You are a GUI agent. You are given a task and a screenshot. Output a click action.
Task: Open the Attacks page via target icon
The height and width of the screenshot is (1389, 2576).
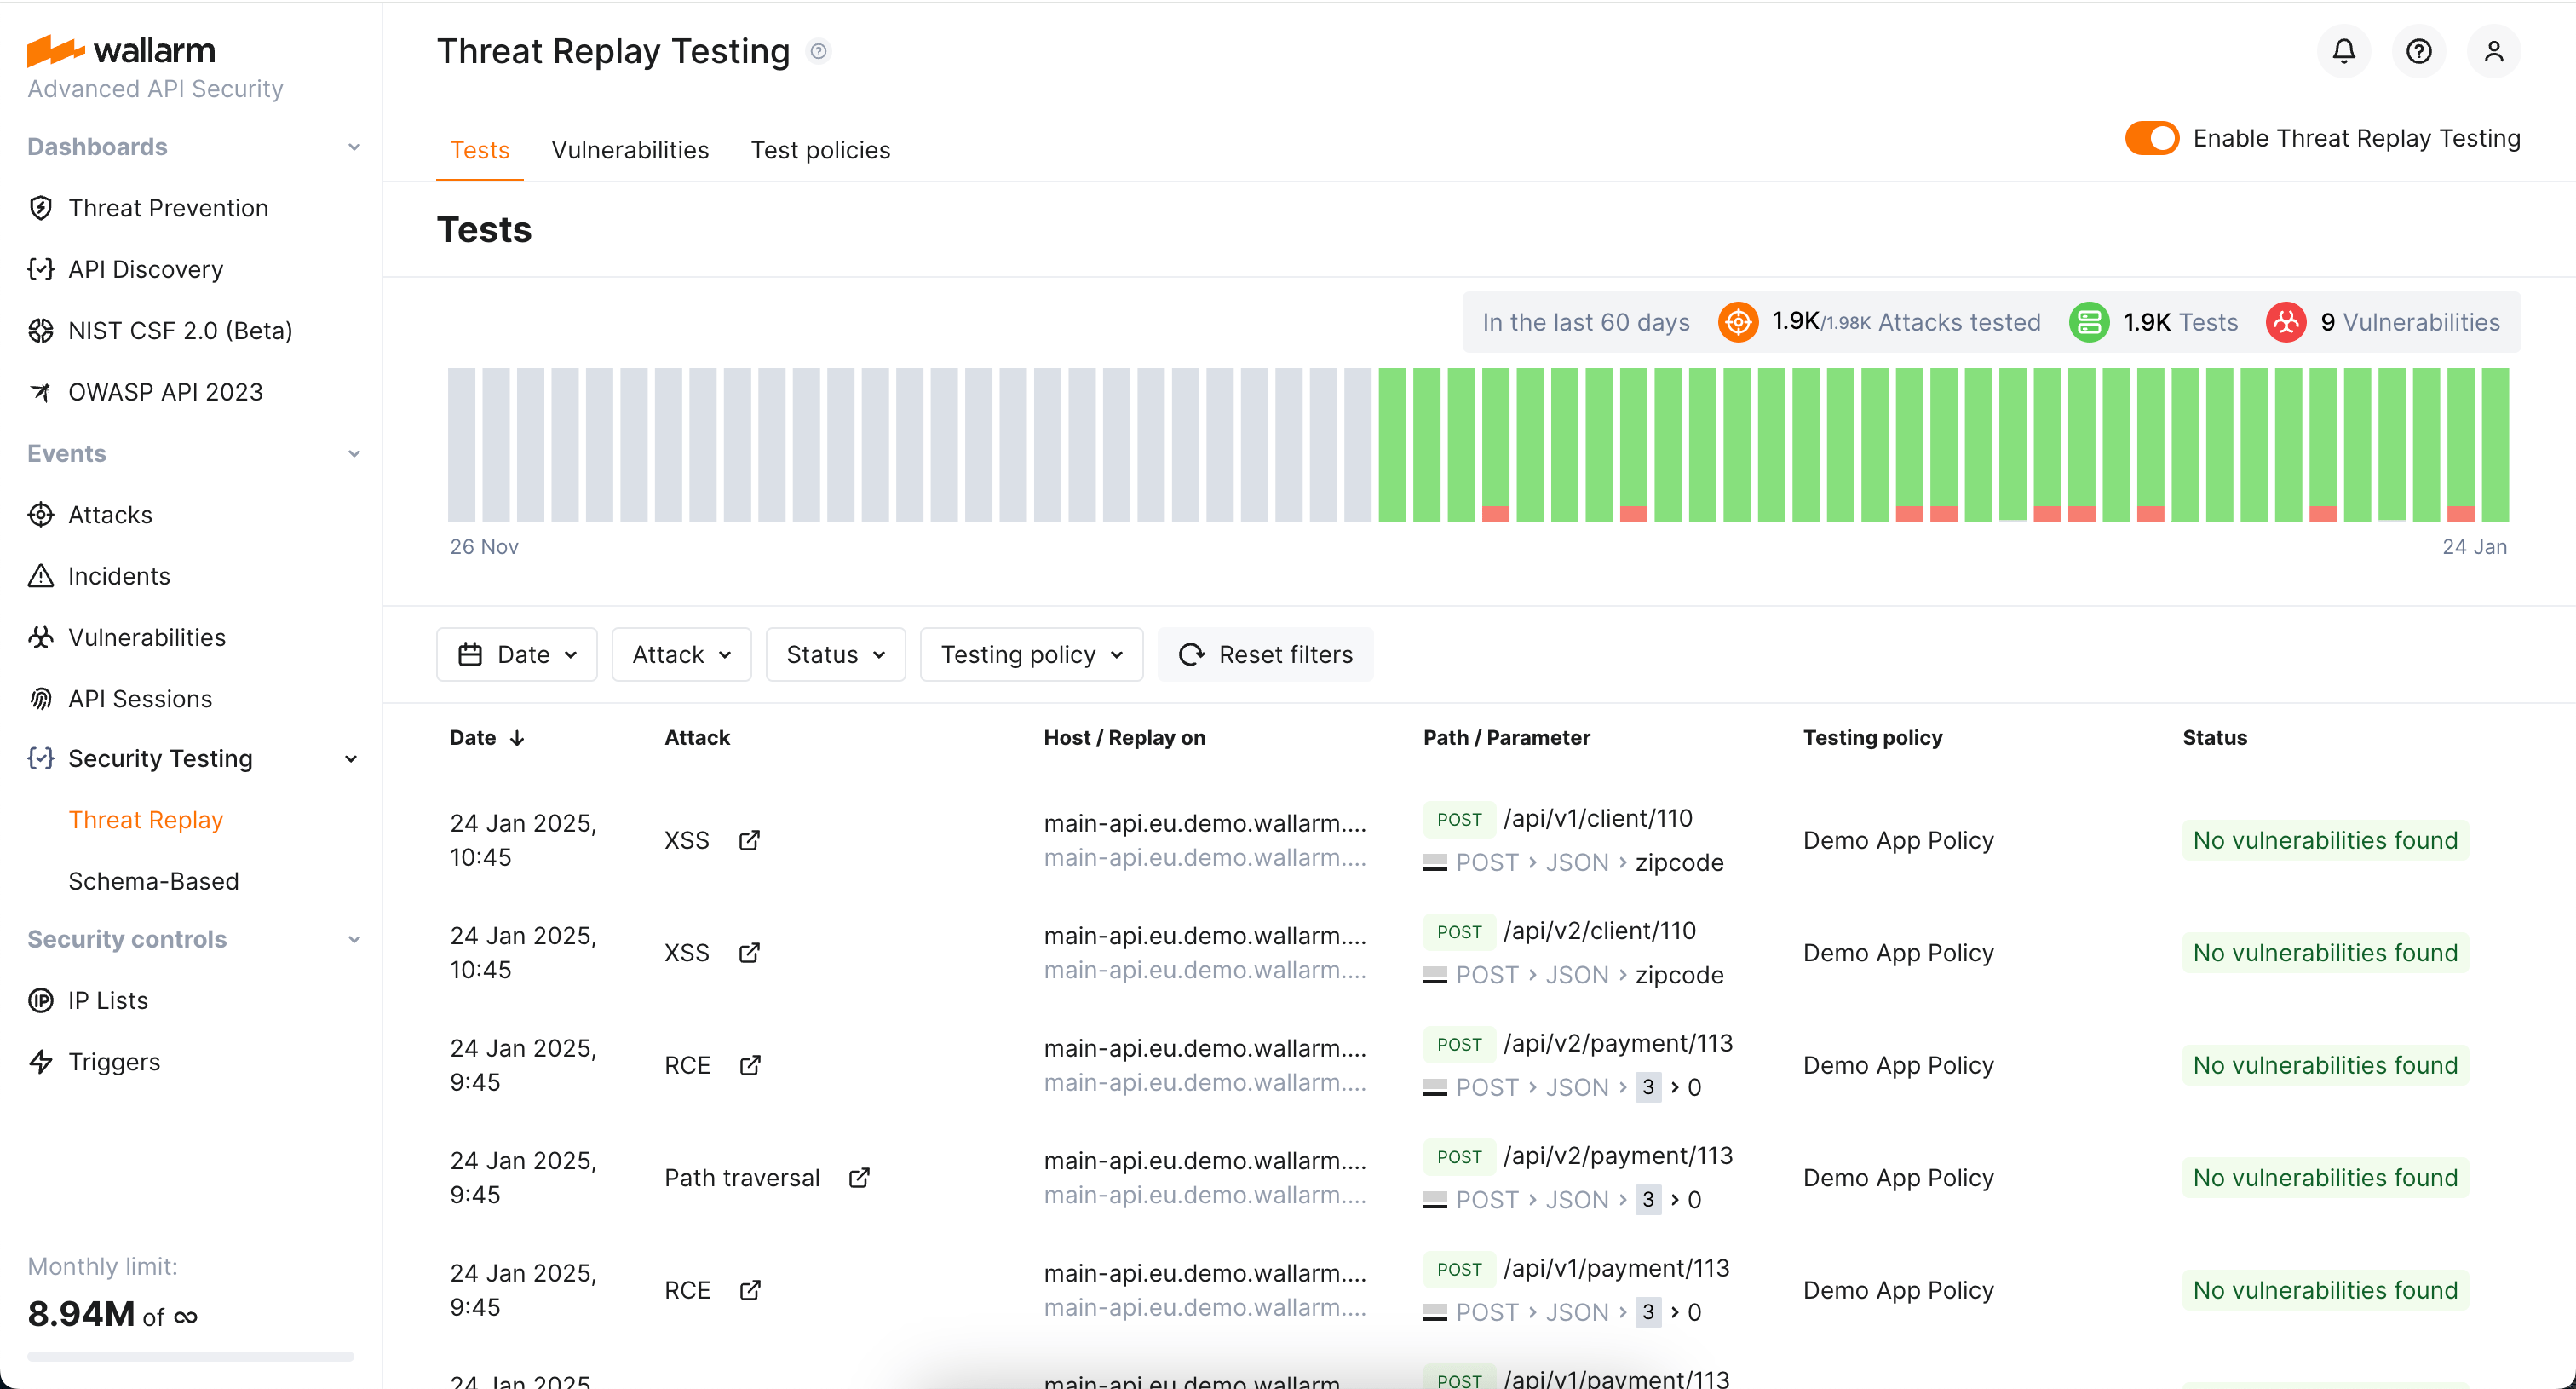tap(41, 514)
